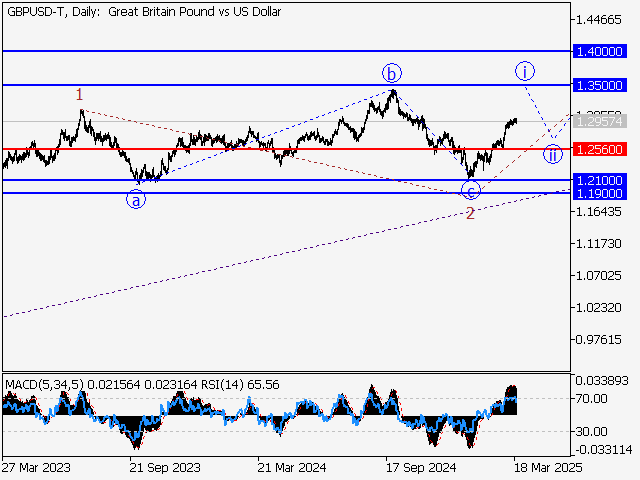The image size is (640, 480).
Task: Click the circled 'ii' projection marker
Action: [552, 154]
